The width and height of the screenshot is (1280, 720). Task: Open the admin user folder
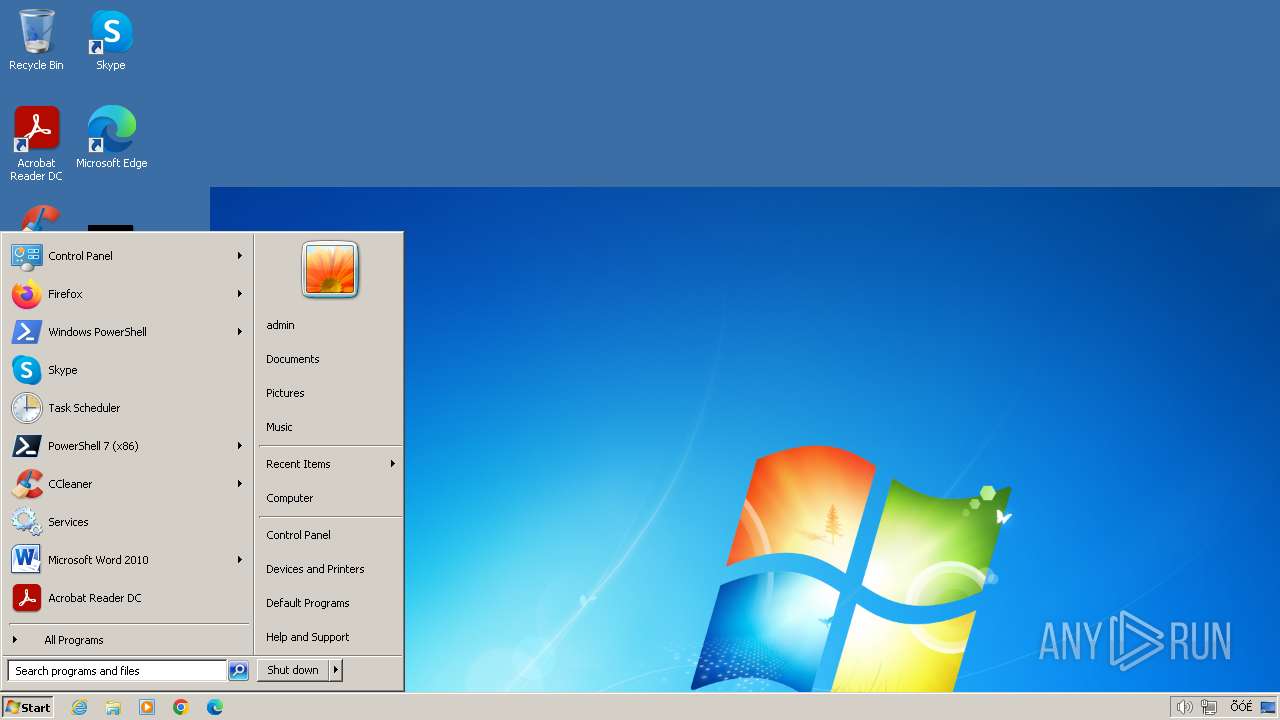[330, 325]
